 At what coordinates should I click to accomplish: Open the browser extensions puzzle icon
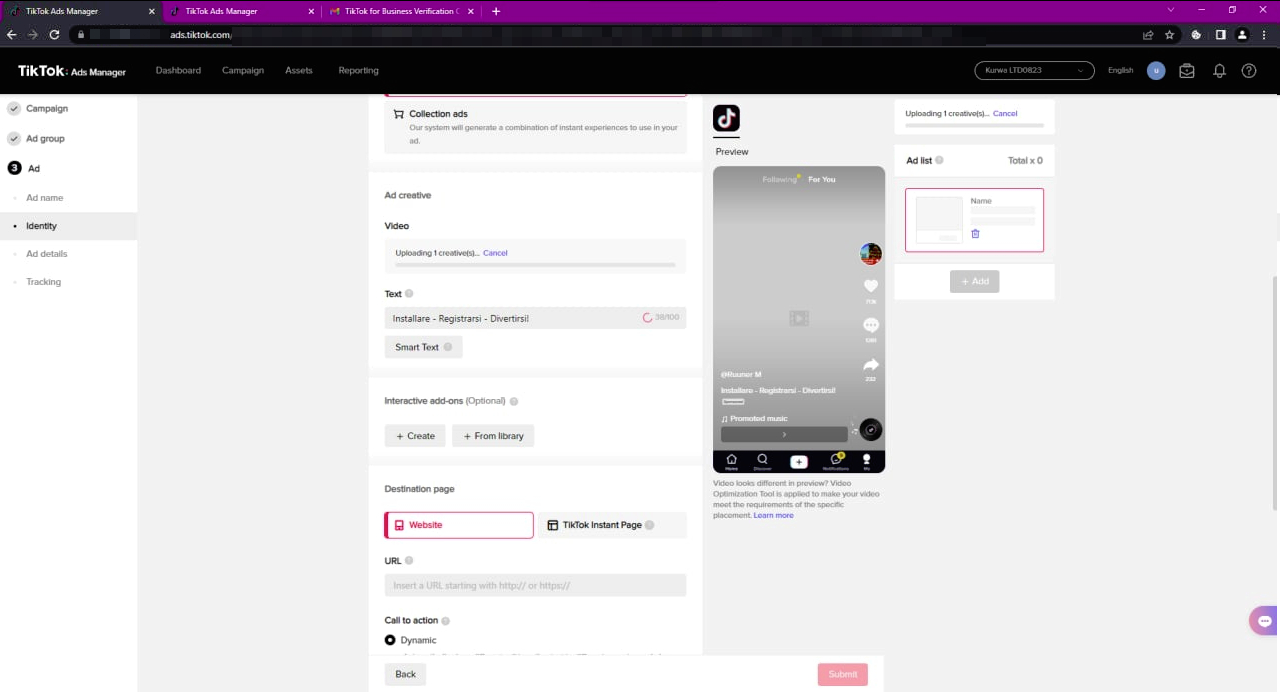pyautogui.click(x=1196, y=34)
